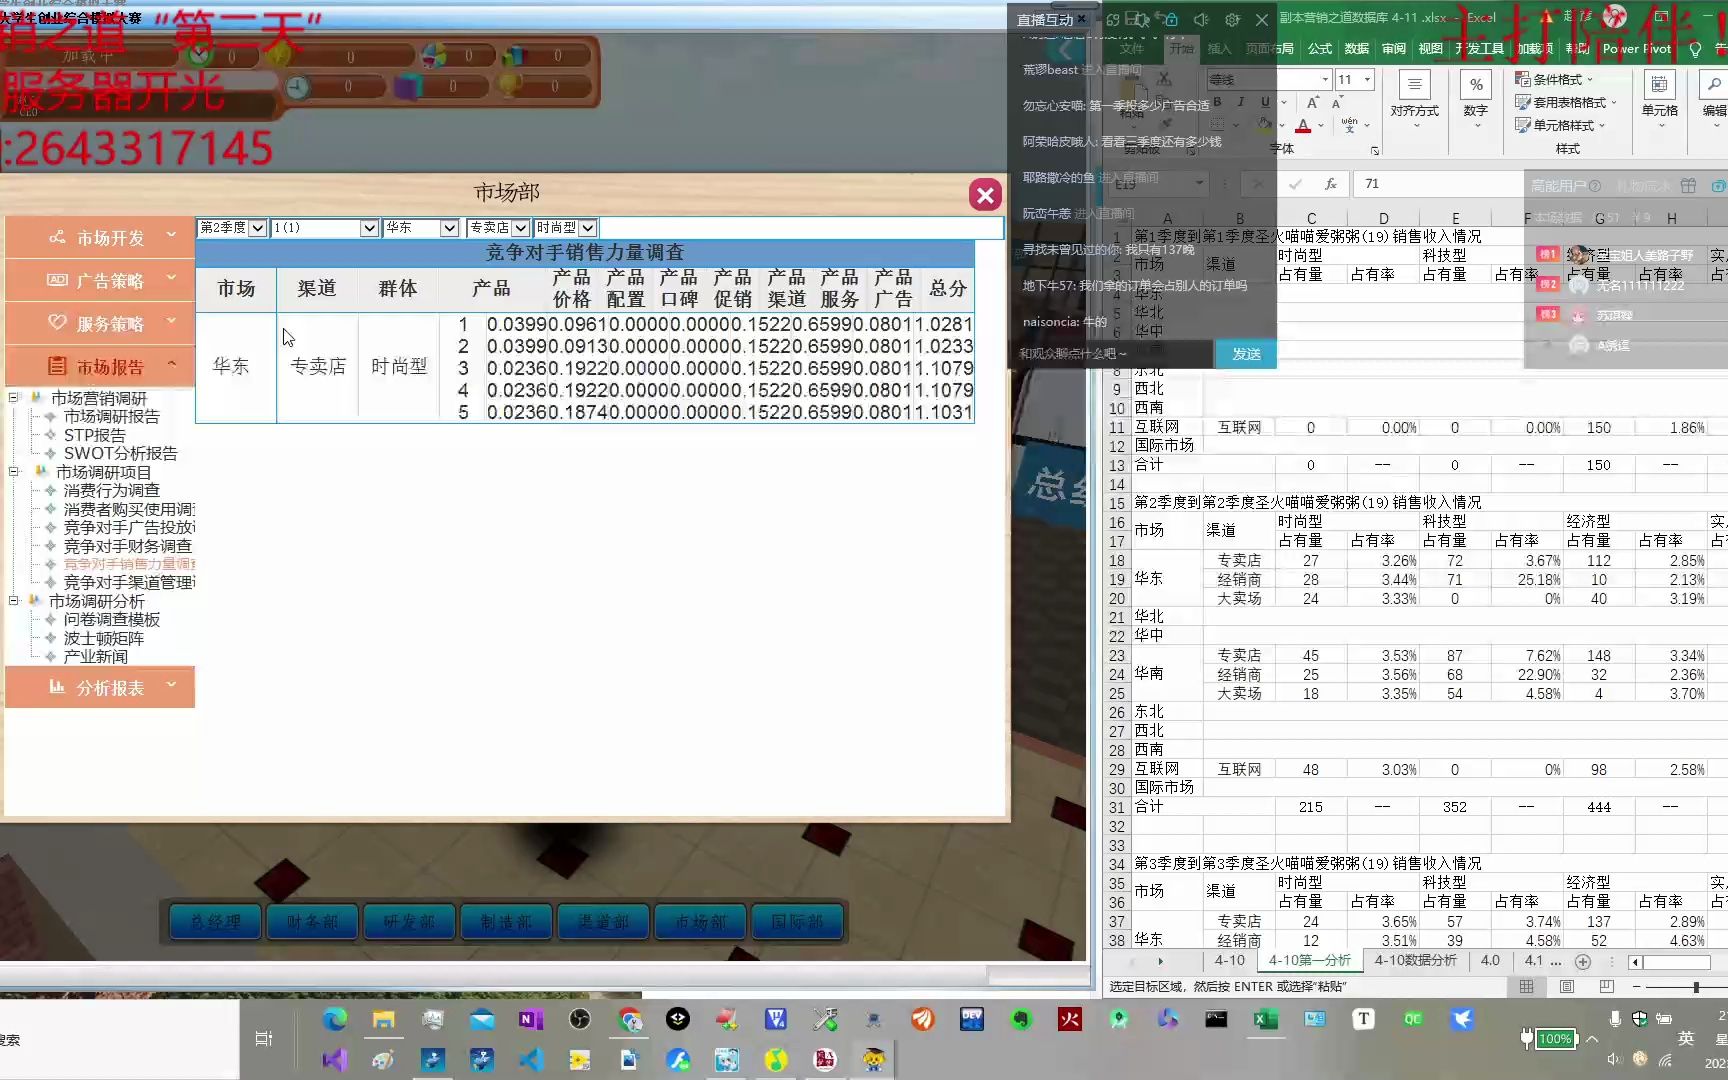
Task: Open the wén phonetic guide tool
Action: pyautogui.click(x=1350, y=126)
